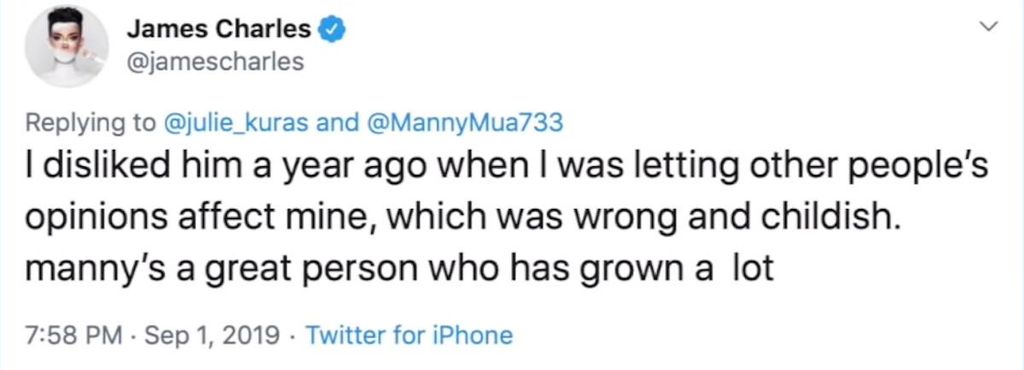The width and height of the screenshot is (1024, 370).
Task: Open James Charles profile picture
Action: click(x=67, y=46)
